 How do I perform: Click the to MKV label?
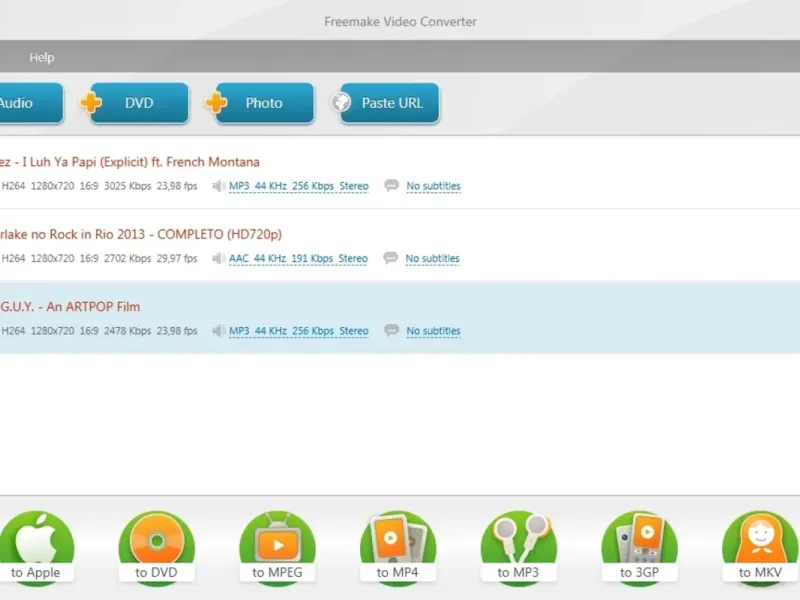point(760,572)
